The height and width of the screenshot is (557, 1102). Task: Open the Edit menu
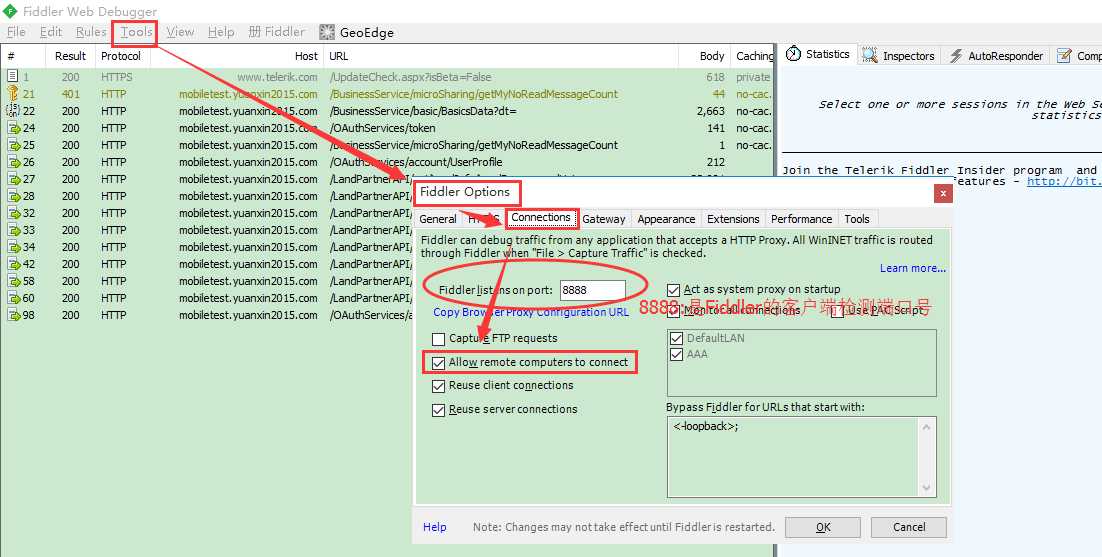tap(51, 32)
